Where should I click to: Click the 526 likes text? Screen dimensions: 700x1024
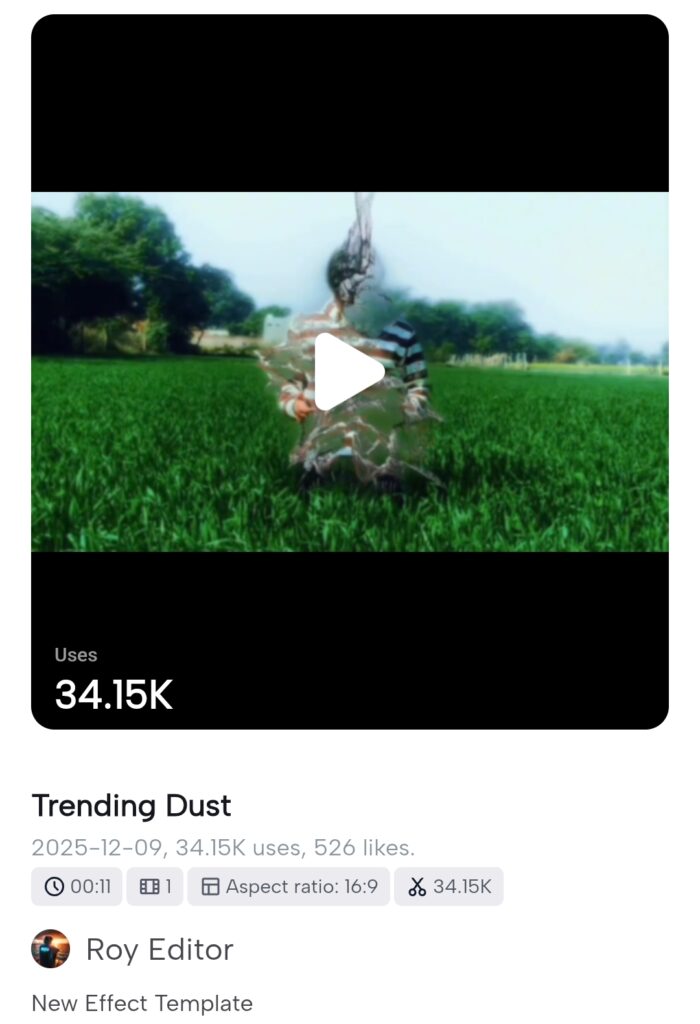[x=363, y=848]
